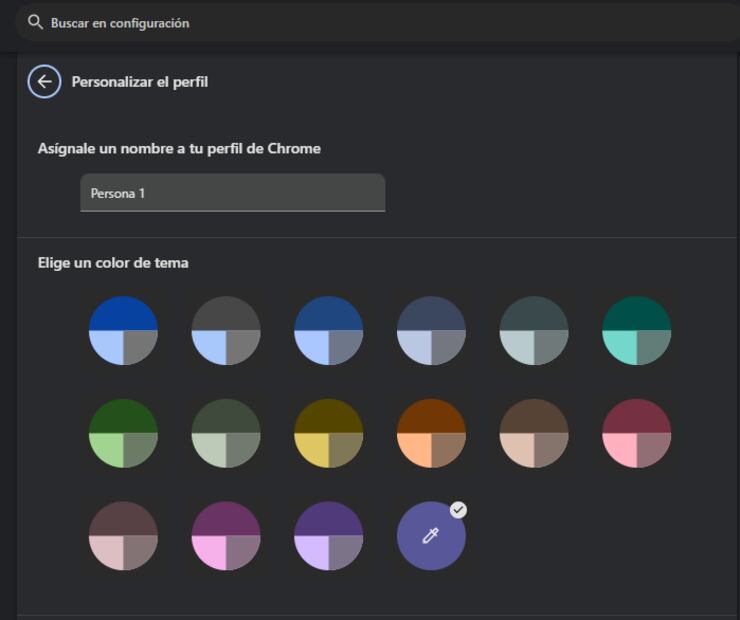Click the profile name field Persona 1
The width and height of the screenshot is (740, 620).
point(232,193)
